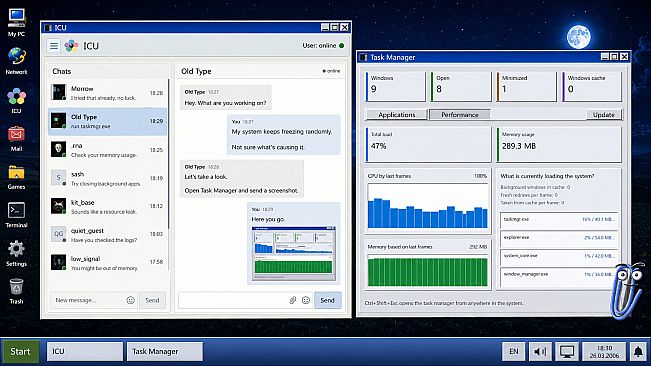Open the Terminal desktop icon
This screenshot has width=651, height=366.
coord(16,215)
